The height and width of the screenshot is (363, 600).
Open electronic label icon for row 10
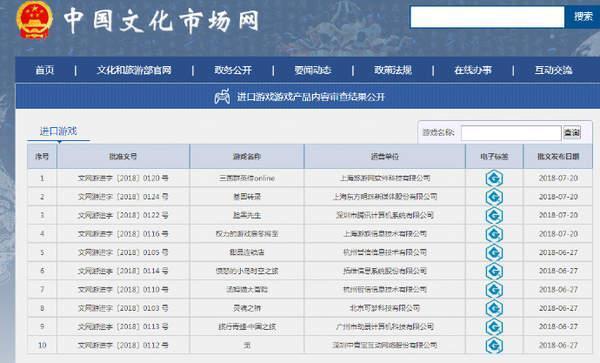point(494,345)
